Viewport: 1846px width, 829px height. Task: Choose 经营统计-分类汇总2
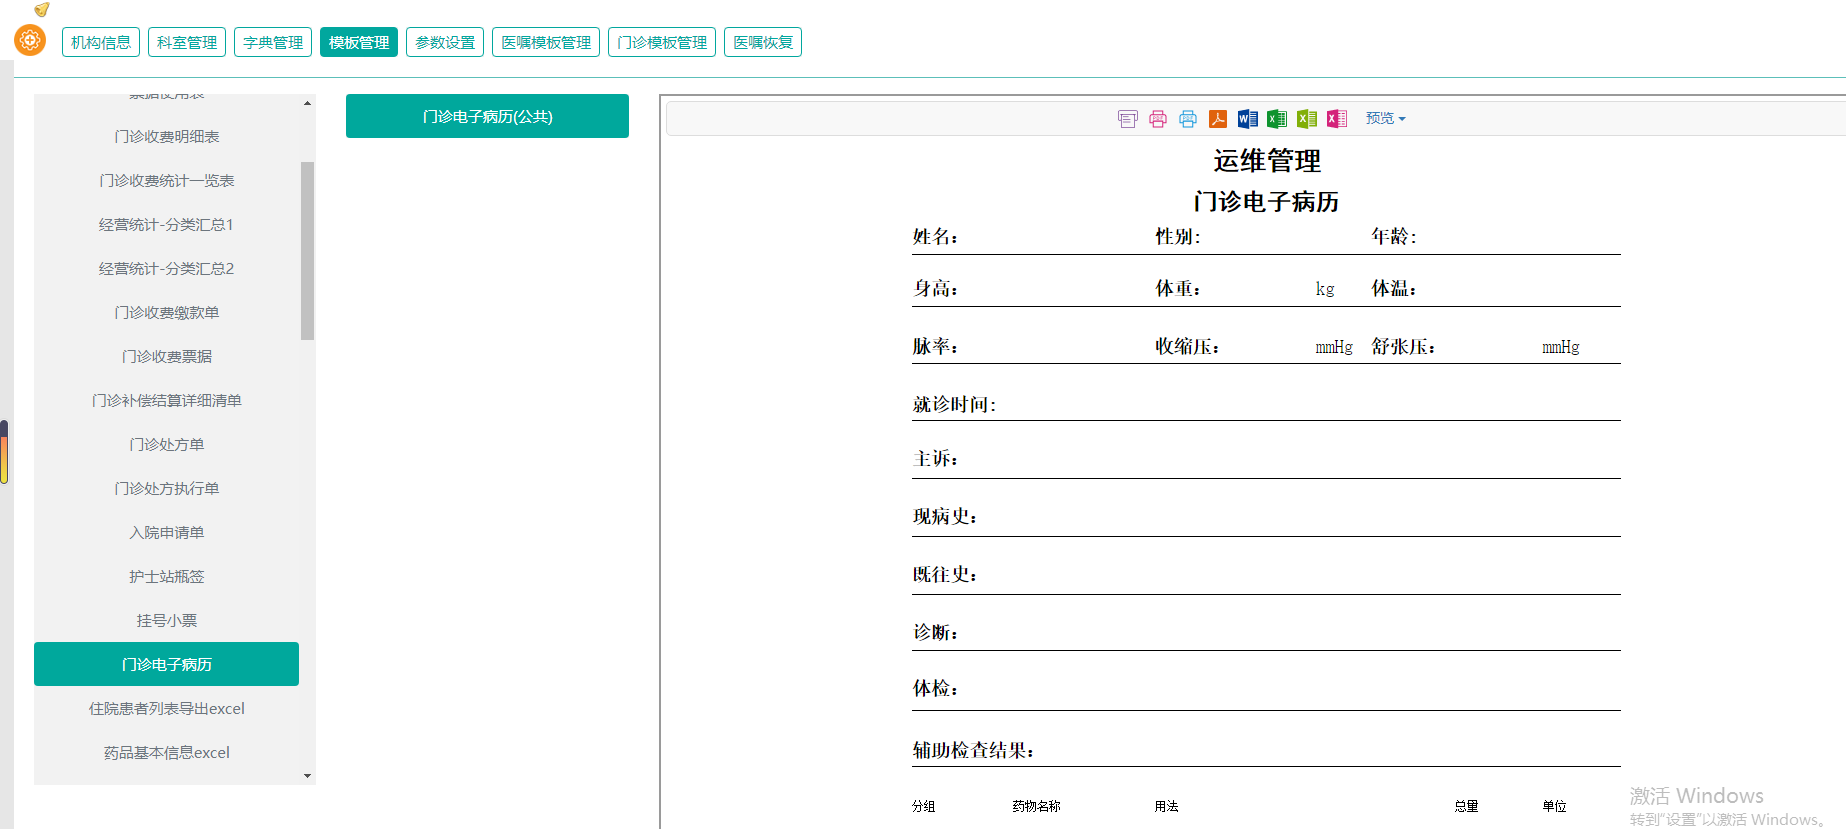(167, 268)
